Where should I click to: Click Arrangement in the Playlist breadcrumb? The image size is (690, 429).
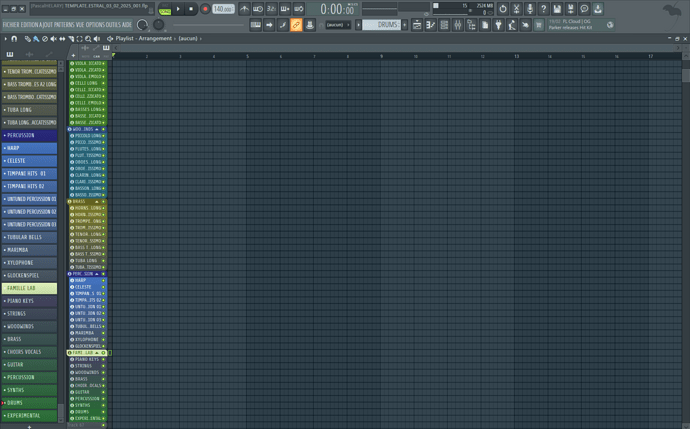click(x=155, y=39)
